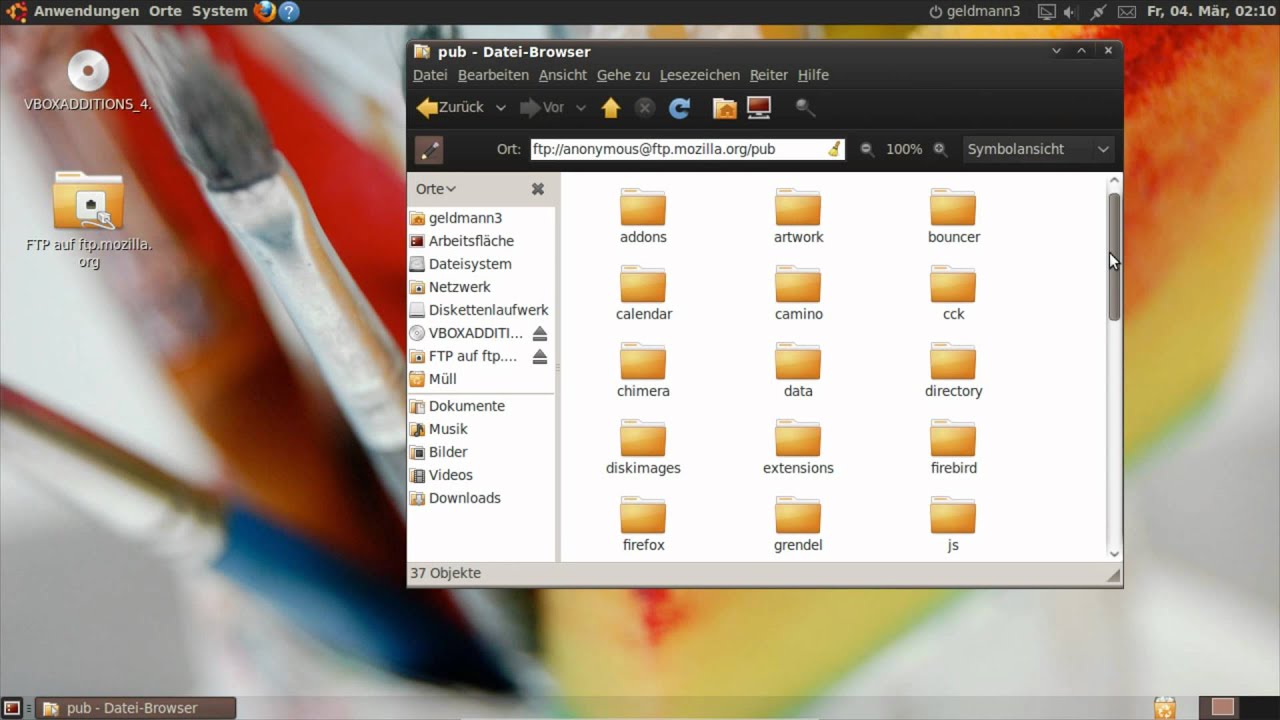
Task: Open the camino folder
Action: tap(798, 293)
